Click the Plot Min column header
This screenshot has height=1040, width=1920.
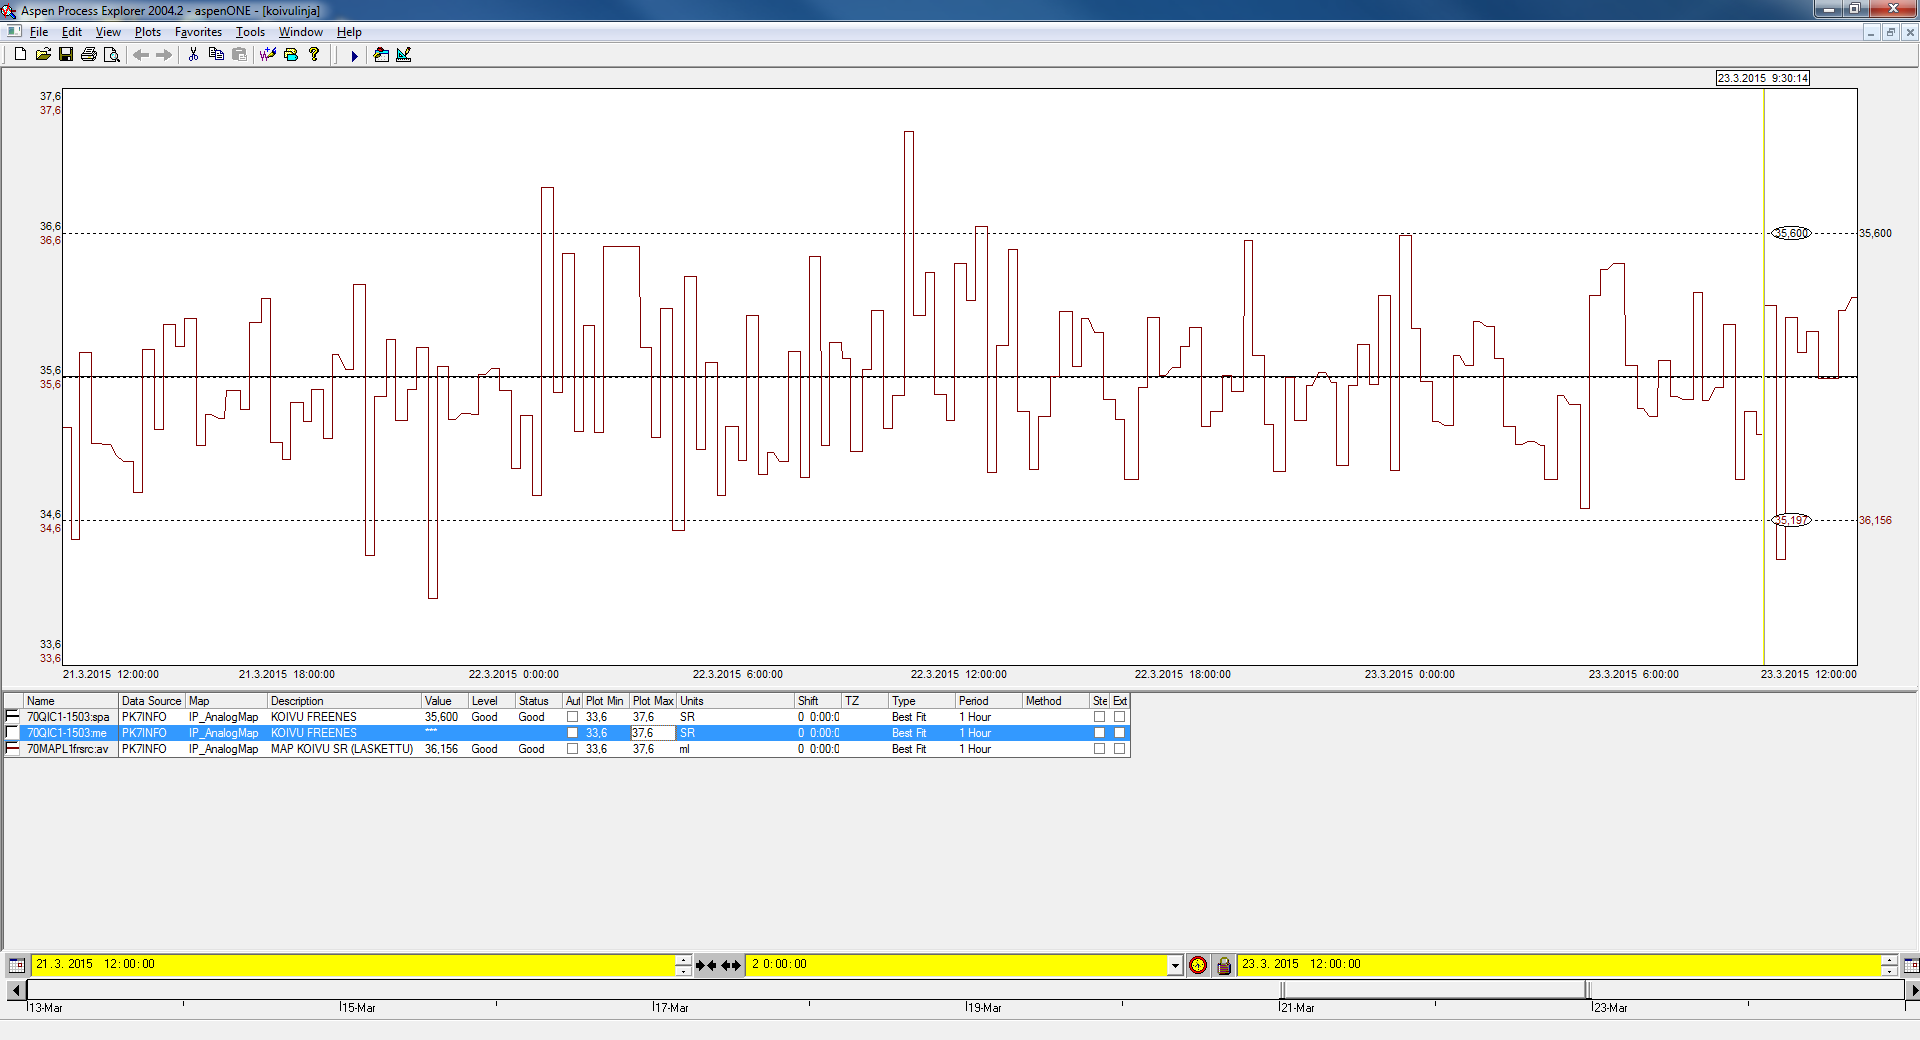click(606, 701)
